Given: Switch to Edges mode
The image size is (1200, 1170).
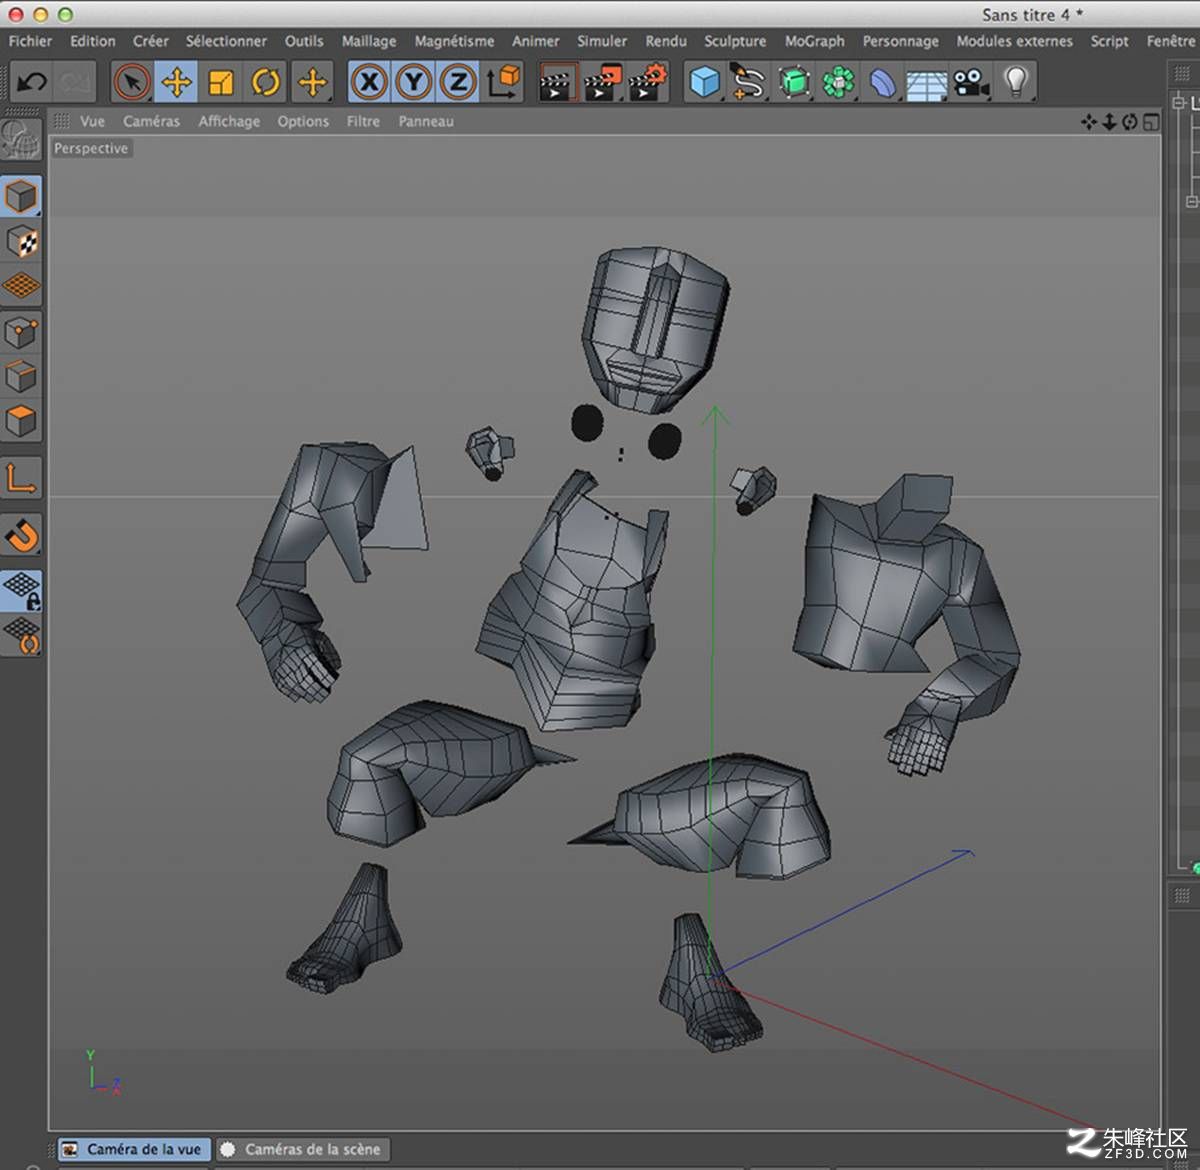Looking at the screenshot, I should pyautogui.click(x=21, y=377).
